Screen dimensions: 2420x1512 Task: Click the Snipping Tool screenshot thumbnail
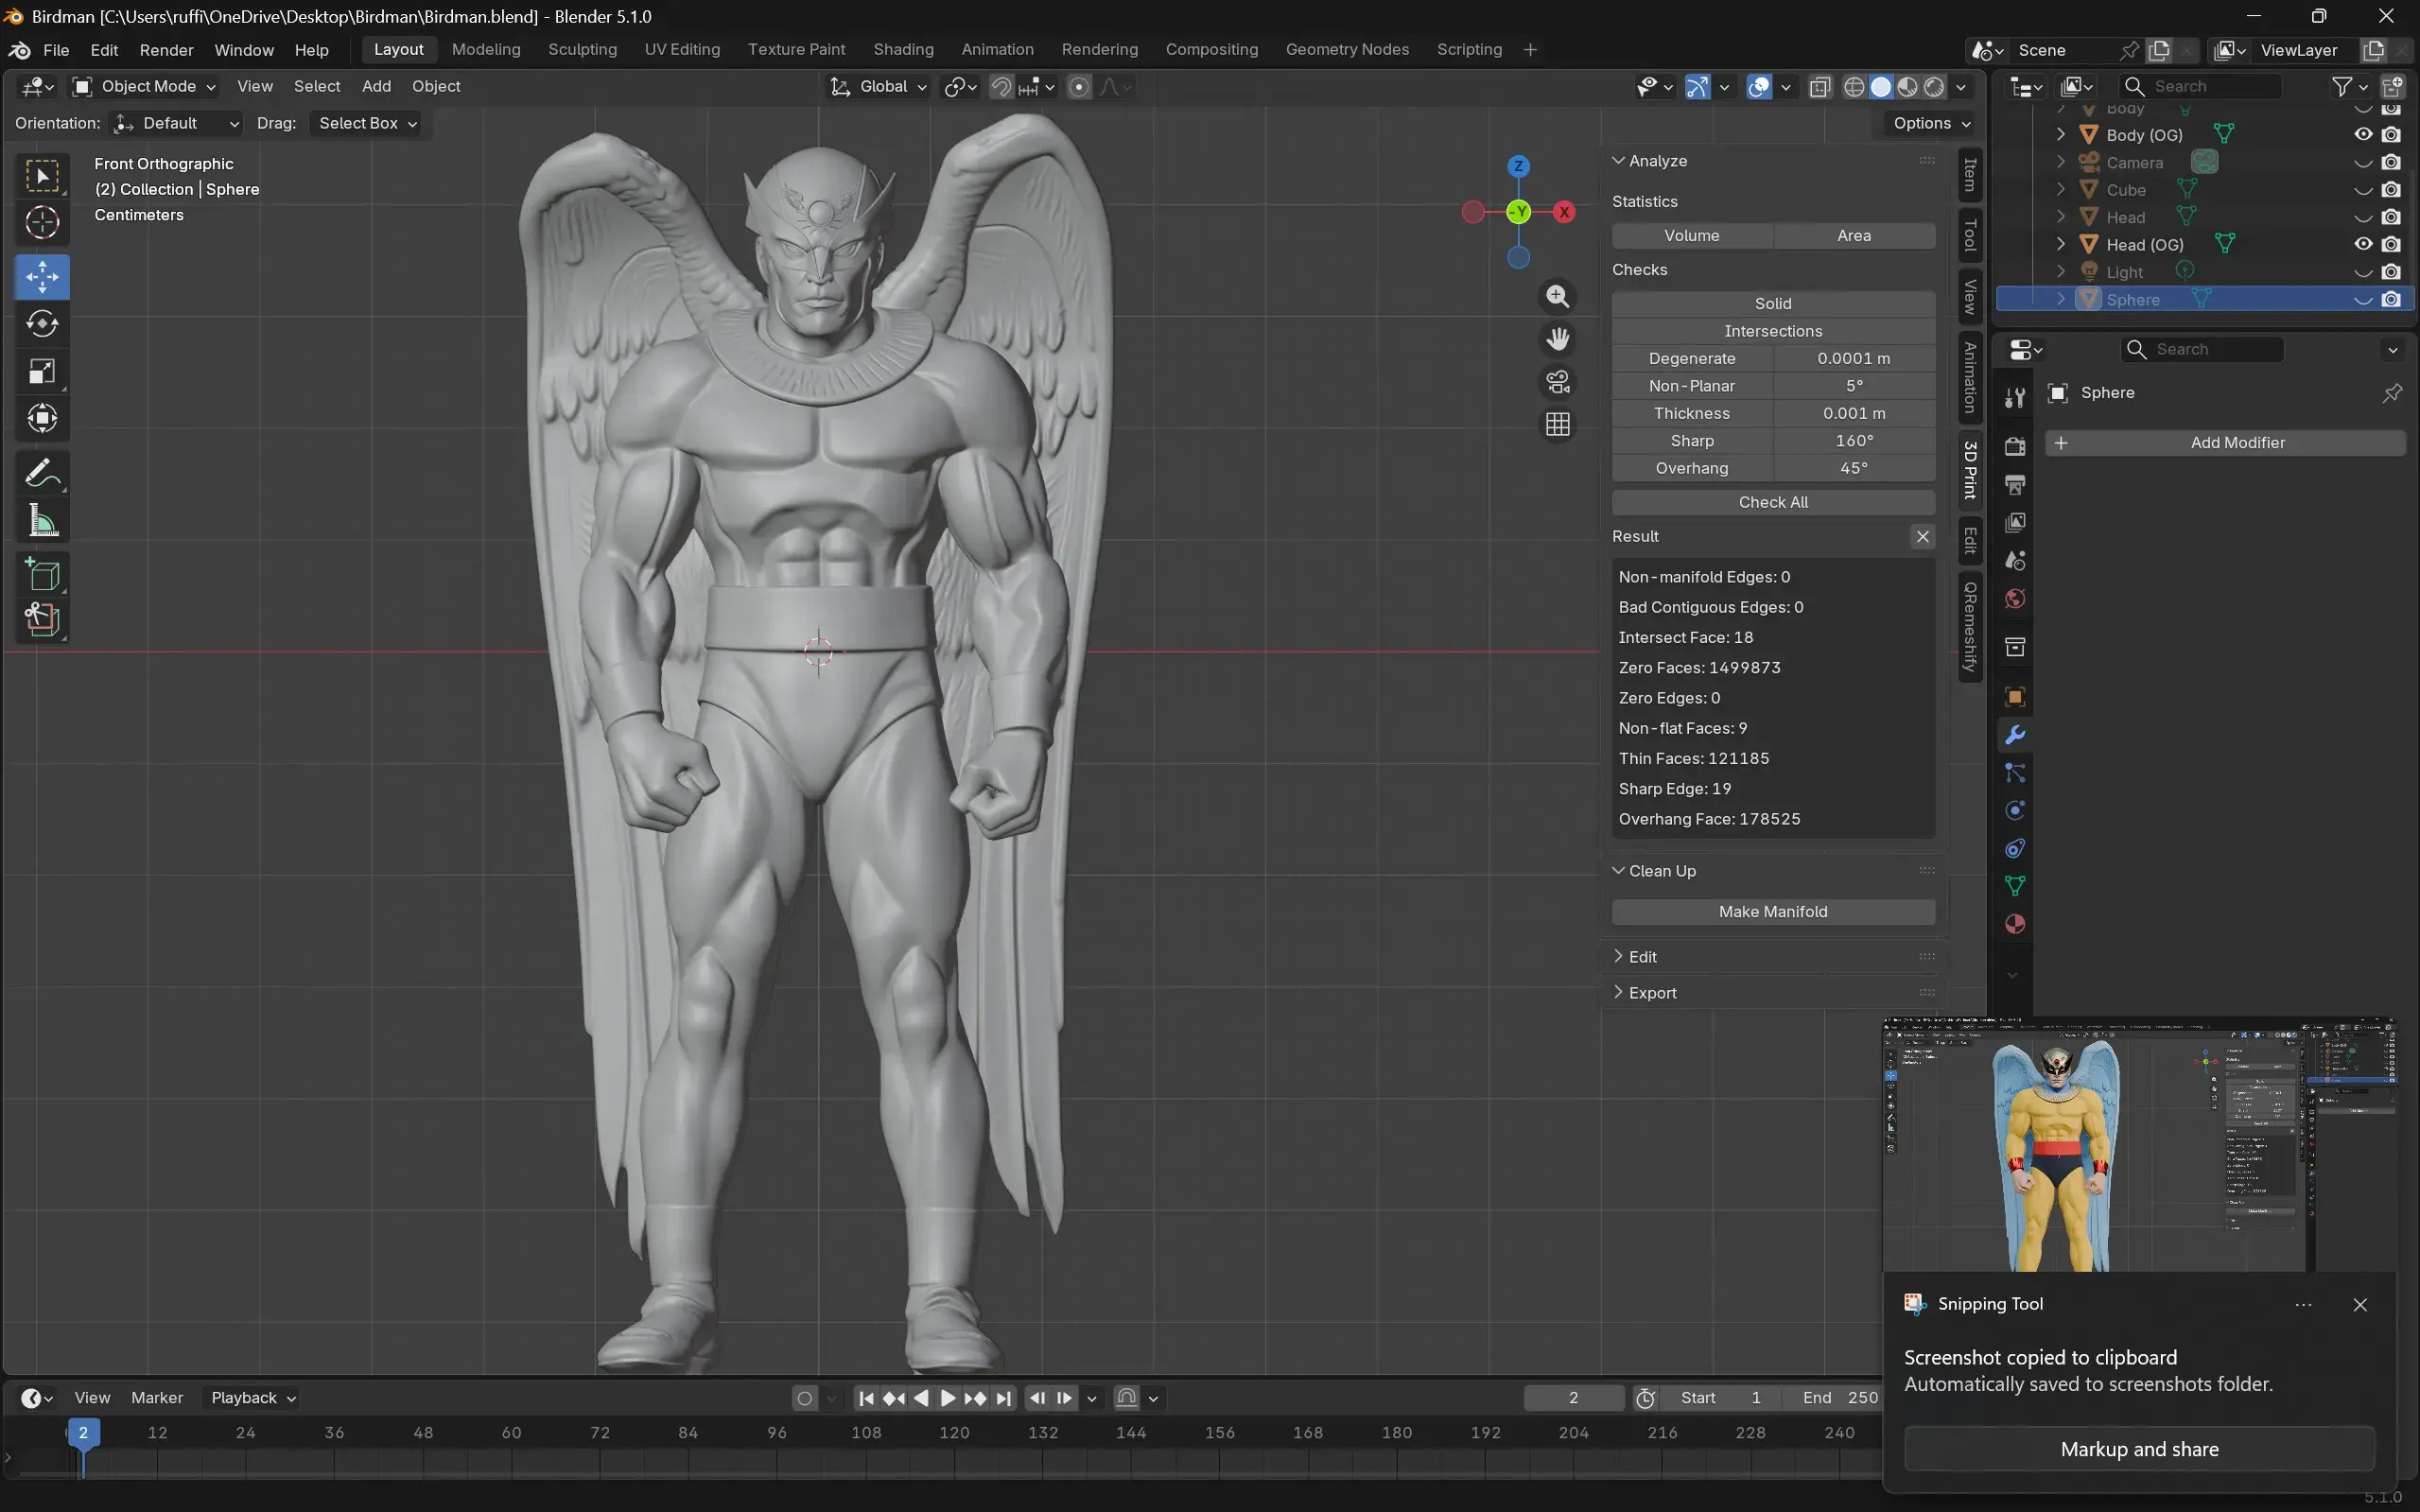2139,1145
